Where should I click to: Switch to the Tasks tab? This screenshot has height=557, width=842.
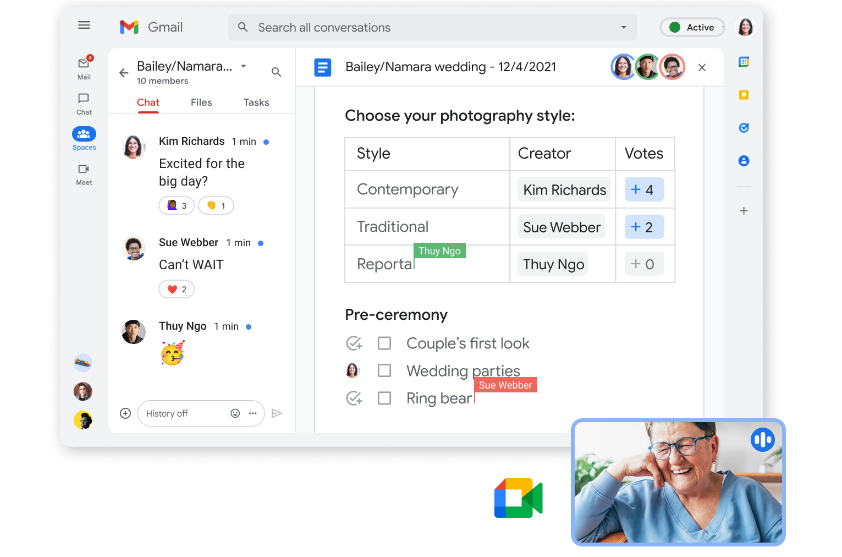click(x=256, y=103)
